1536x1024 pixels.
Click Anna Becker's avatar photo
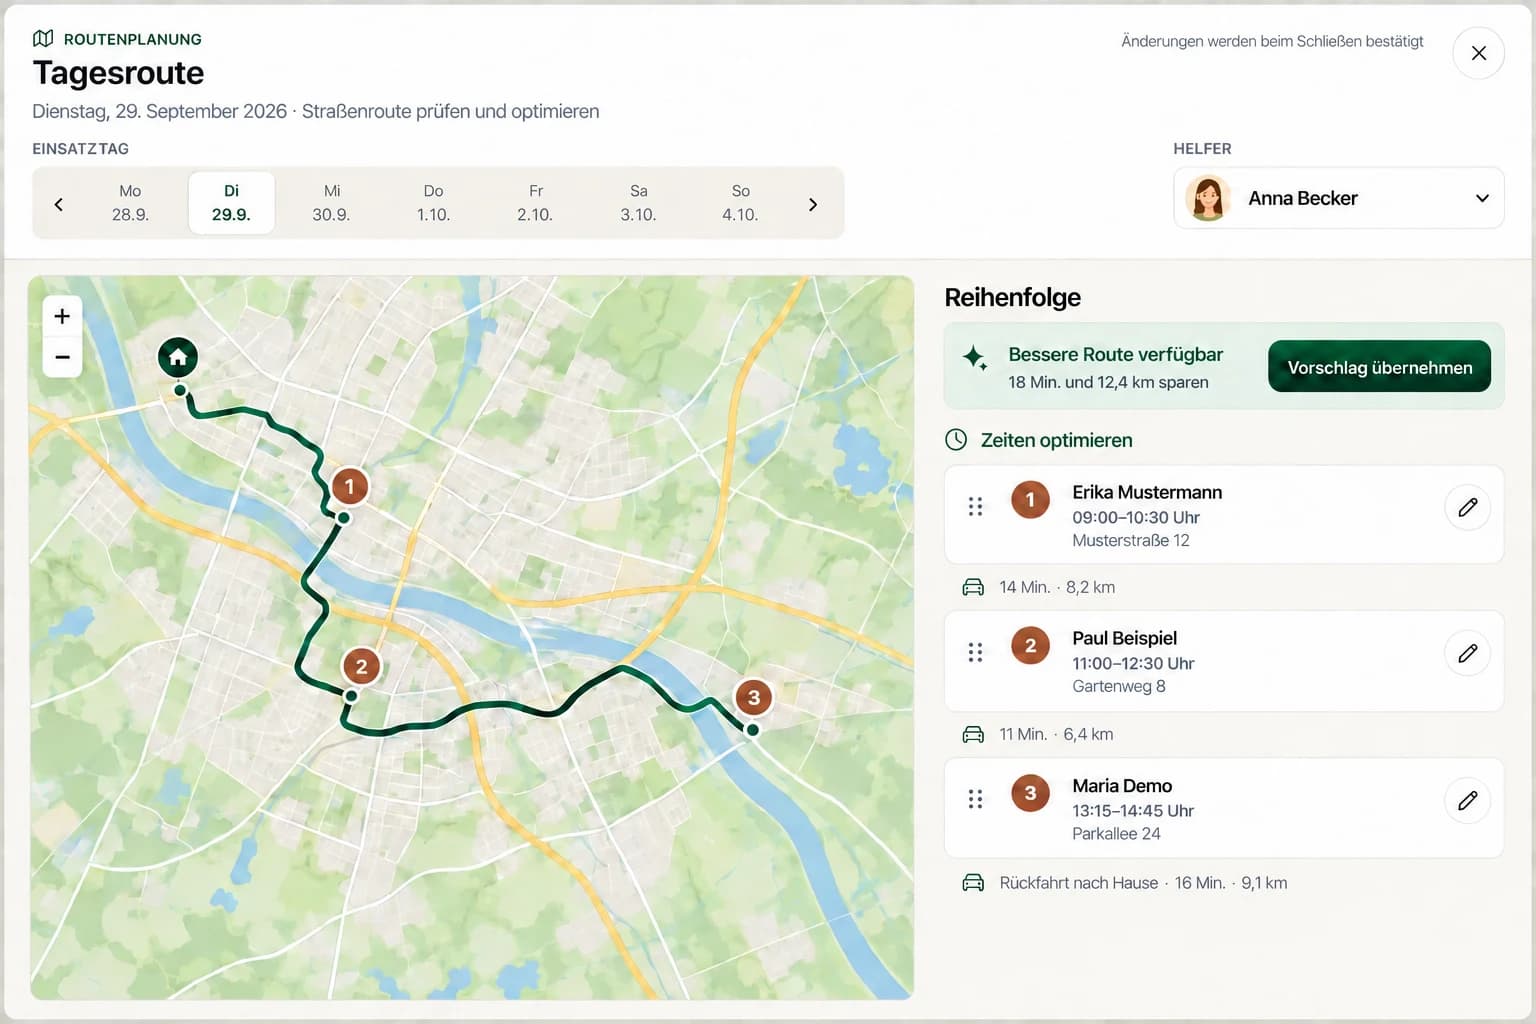pyautogui.click(x=1207, y=198)
